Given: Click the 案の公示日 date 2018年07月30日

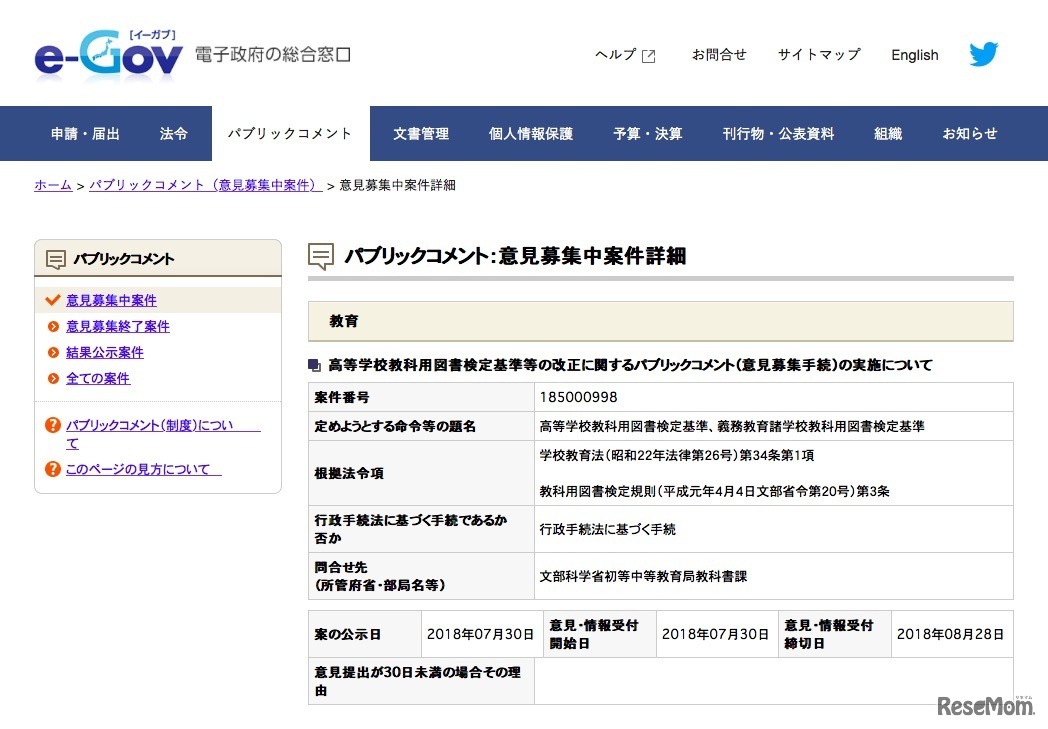Looking at the screenshot, I should coord(481,634).
